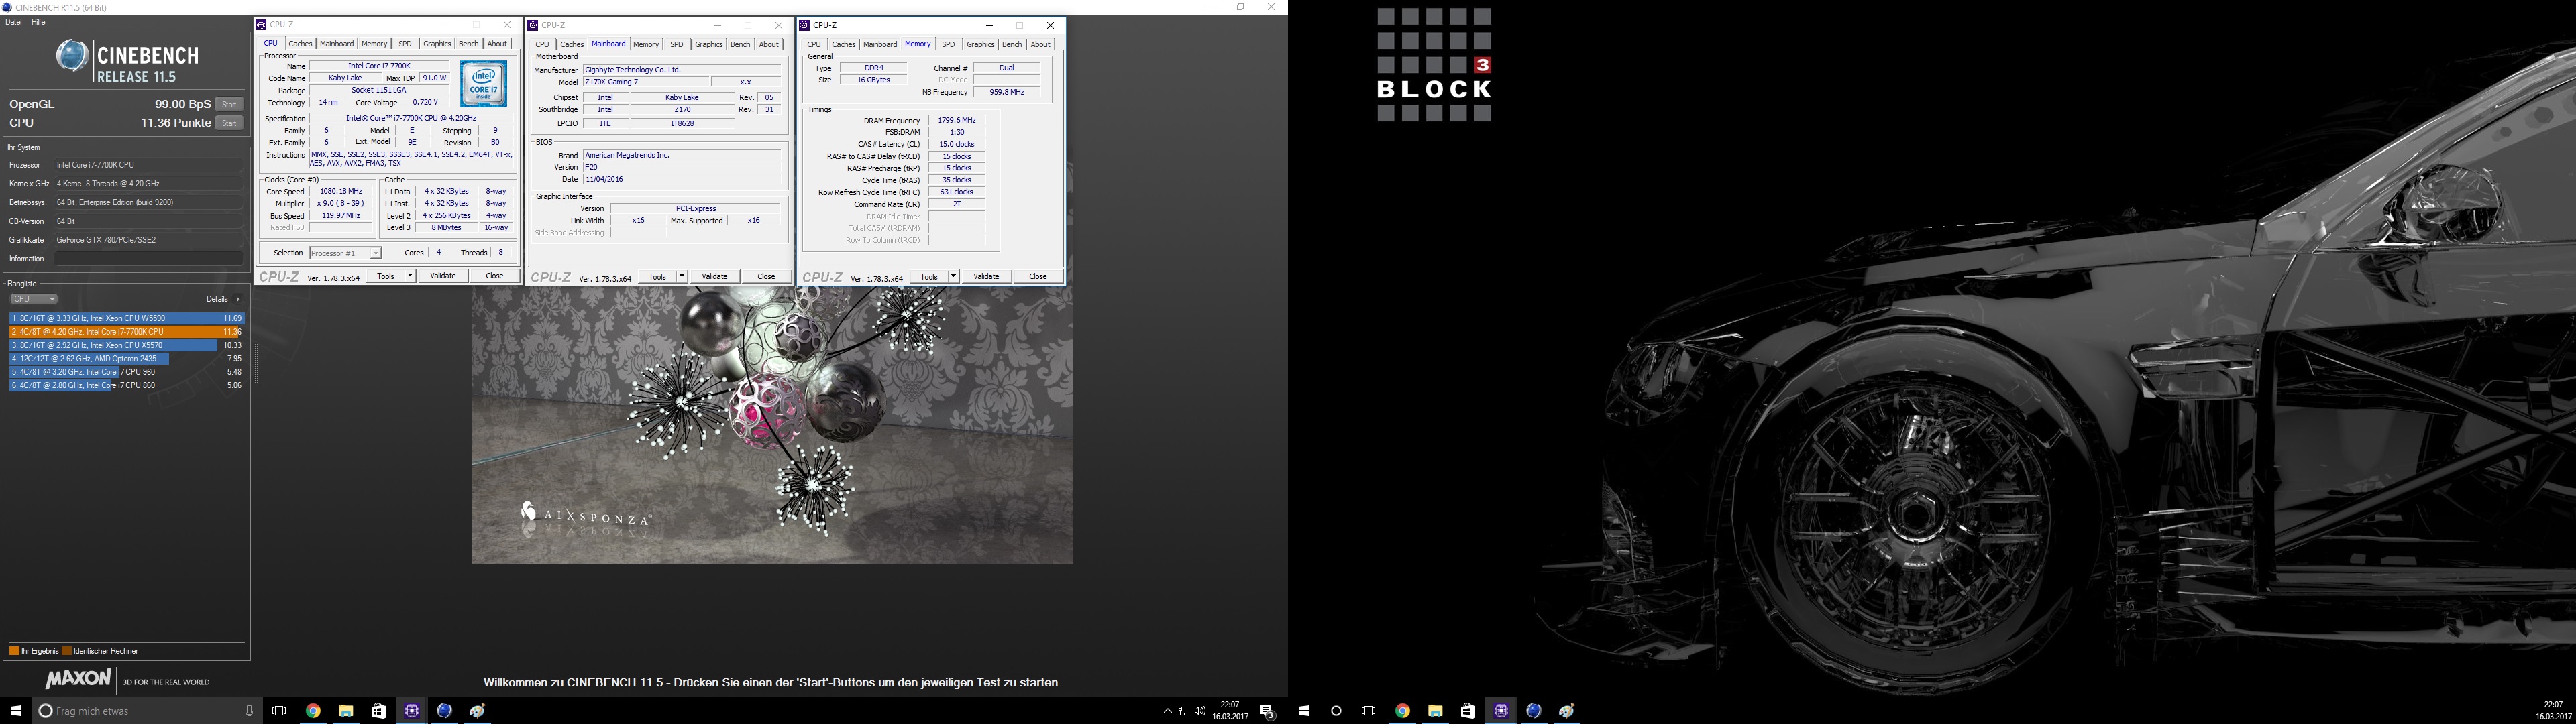This screenshot has width=2576, height=724.
Task: Start the OpenGL benchmark
Action: 230,104
